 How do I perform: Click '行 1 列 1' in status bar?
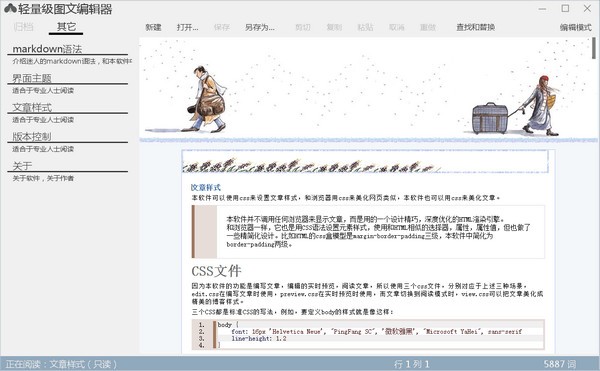412,364
